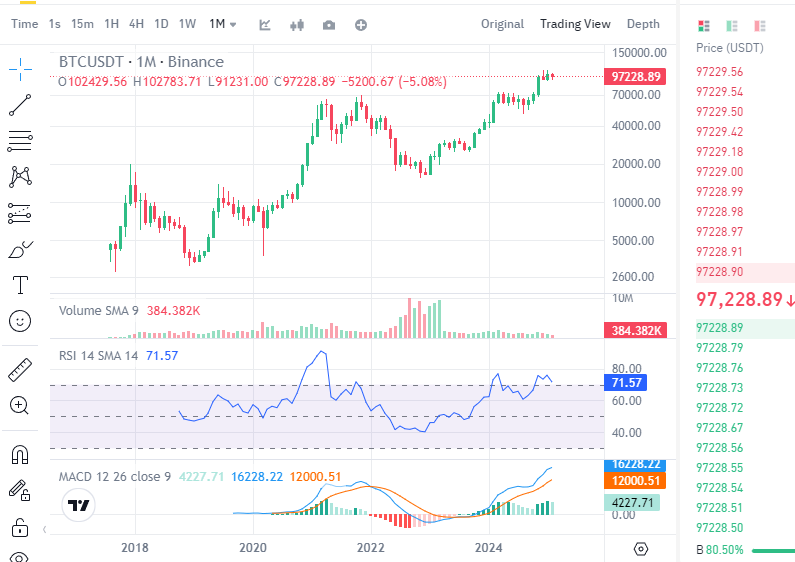This screenshot has height=562, width=795.
Task: Click the plus circle add icon
Action: point(361,25)
